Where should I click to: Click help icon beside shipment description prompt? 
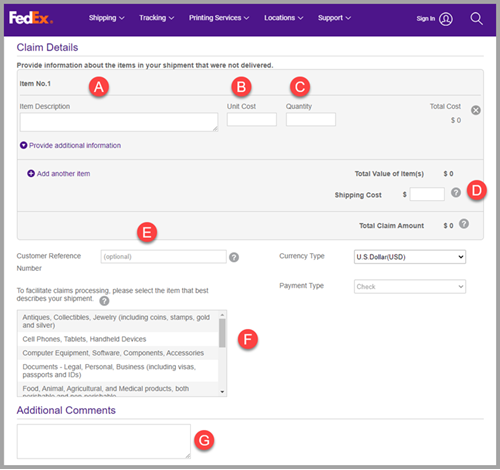(104, 301)
